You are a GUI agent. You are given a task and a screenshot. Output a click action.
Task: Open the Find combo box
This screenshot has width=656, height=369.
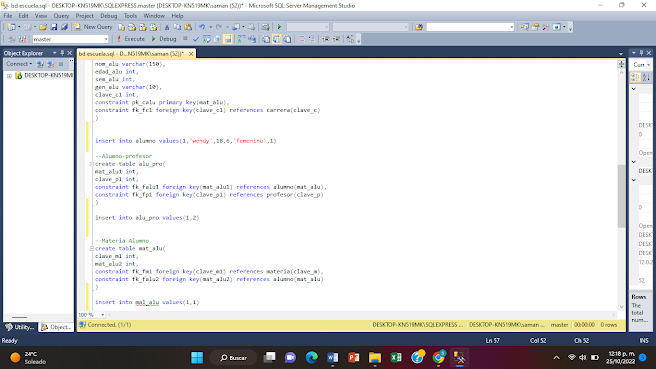tap(470, 27)
